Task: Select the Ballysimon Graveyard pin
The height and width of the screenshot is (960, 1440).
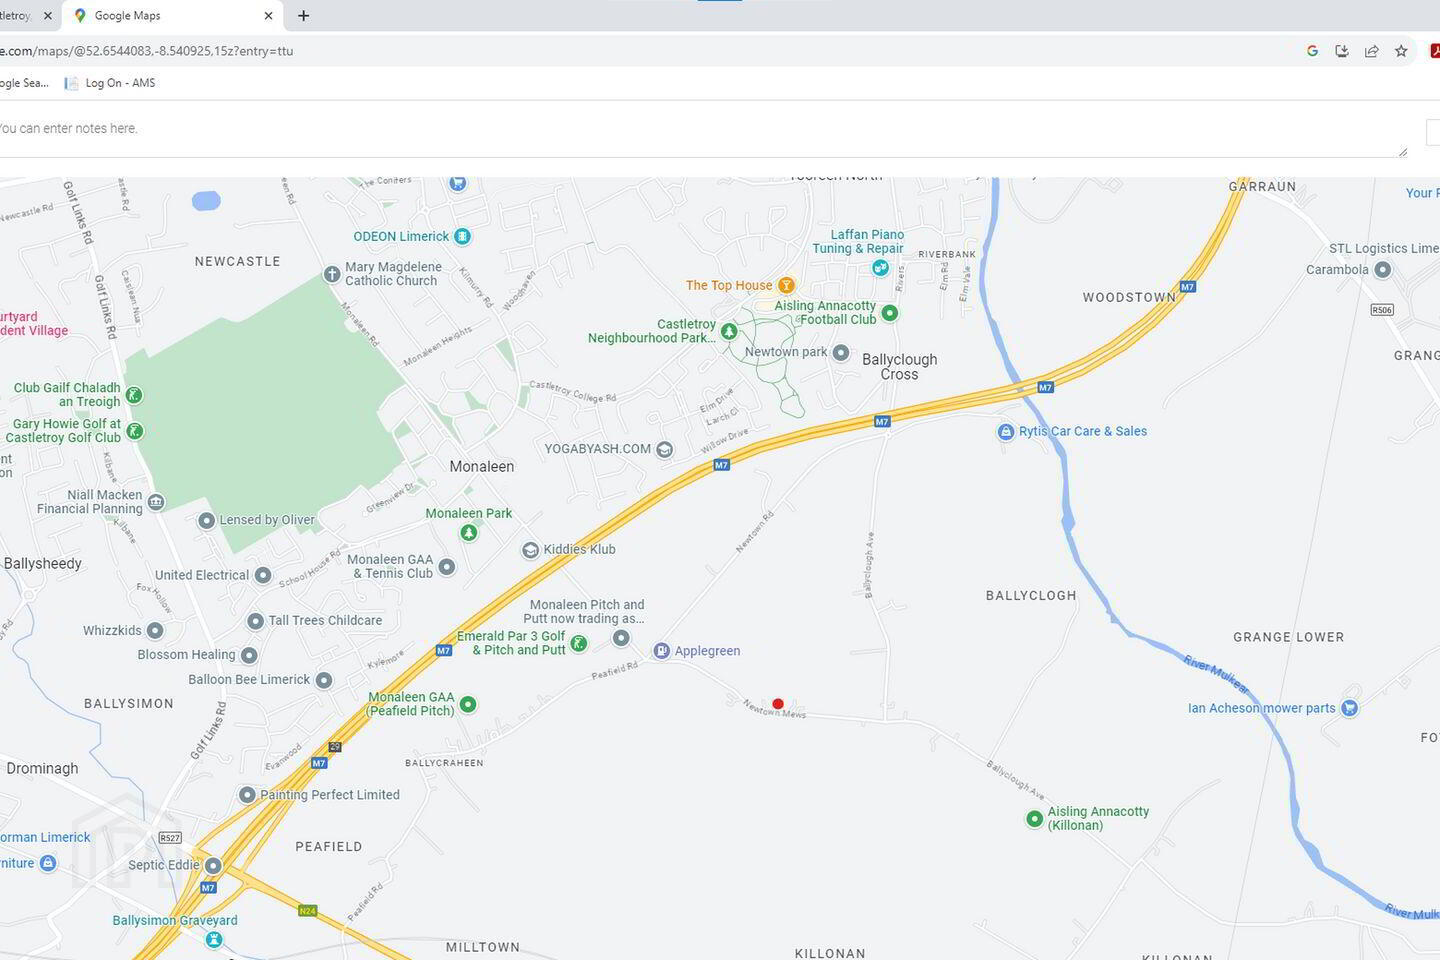Action: (213, 940)
